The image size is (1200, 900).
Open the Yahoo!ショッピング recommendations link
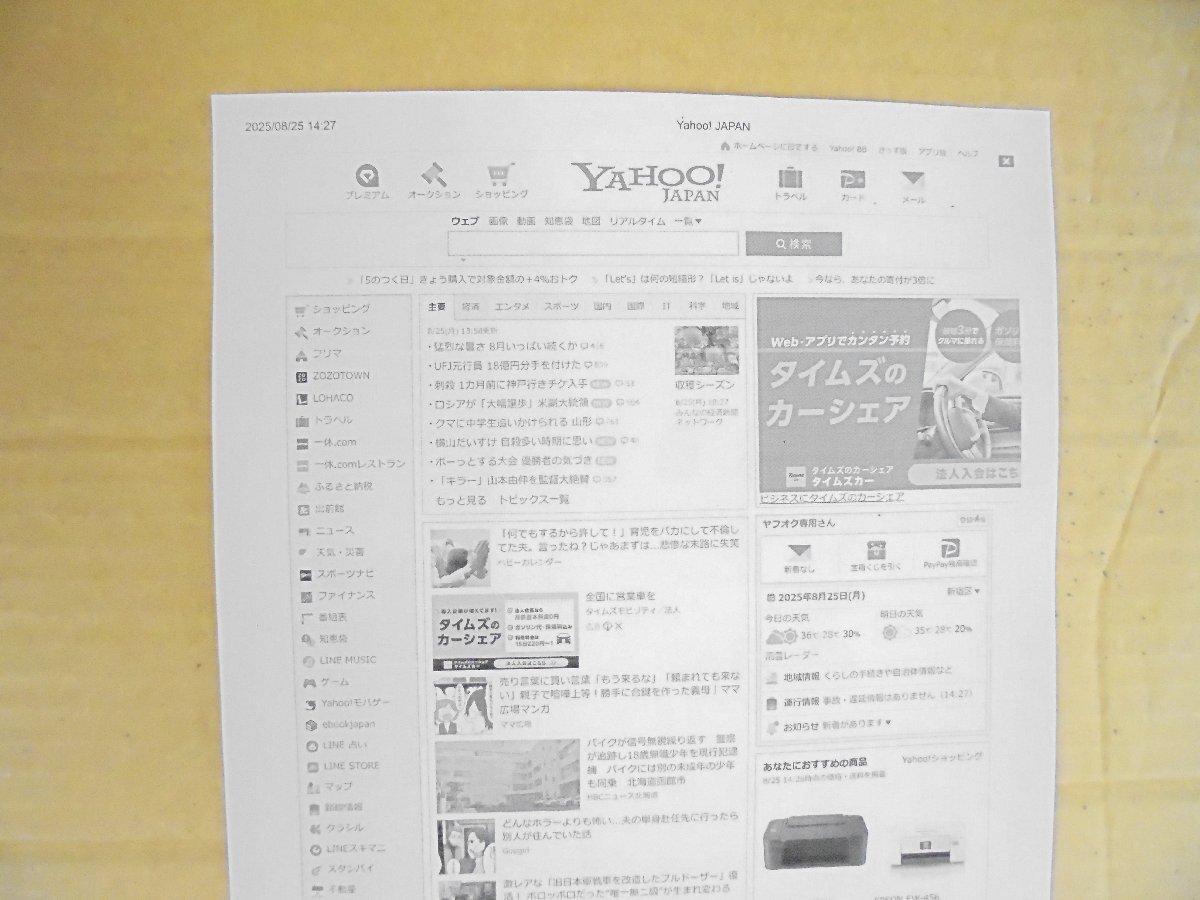coord(941,759)
